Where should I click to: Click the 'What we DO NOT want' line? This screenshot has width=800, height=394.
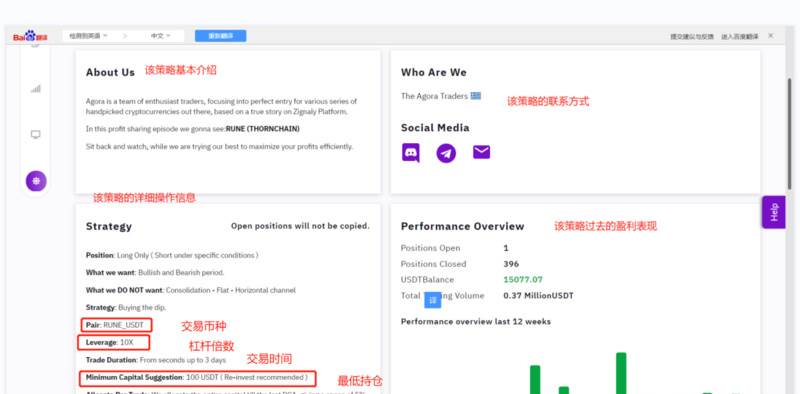(x=190, y=290)
